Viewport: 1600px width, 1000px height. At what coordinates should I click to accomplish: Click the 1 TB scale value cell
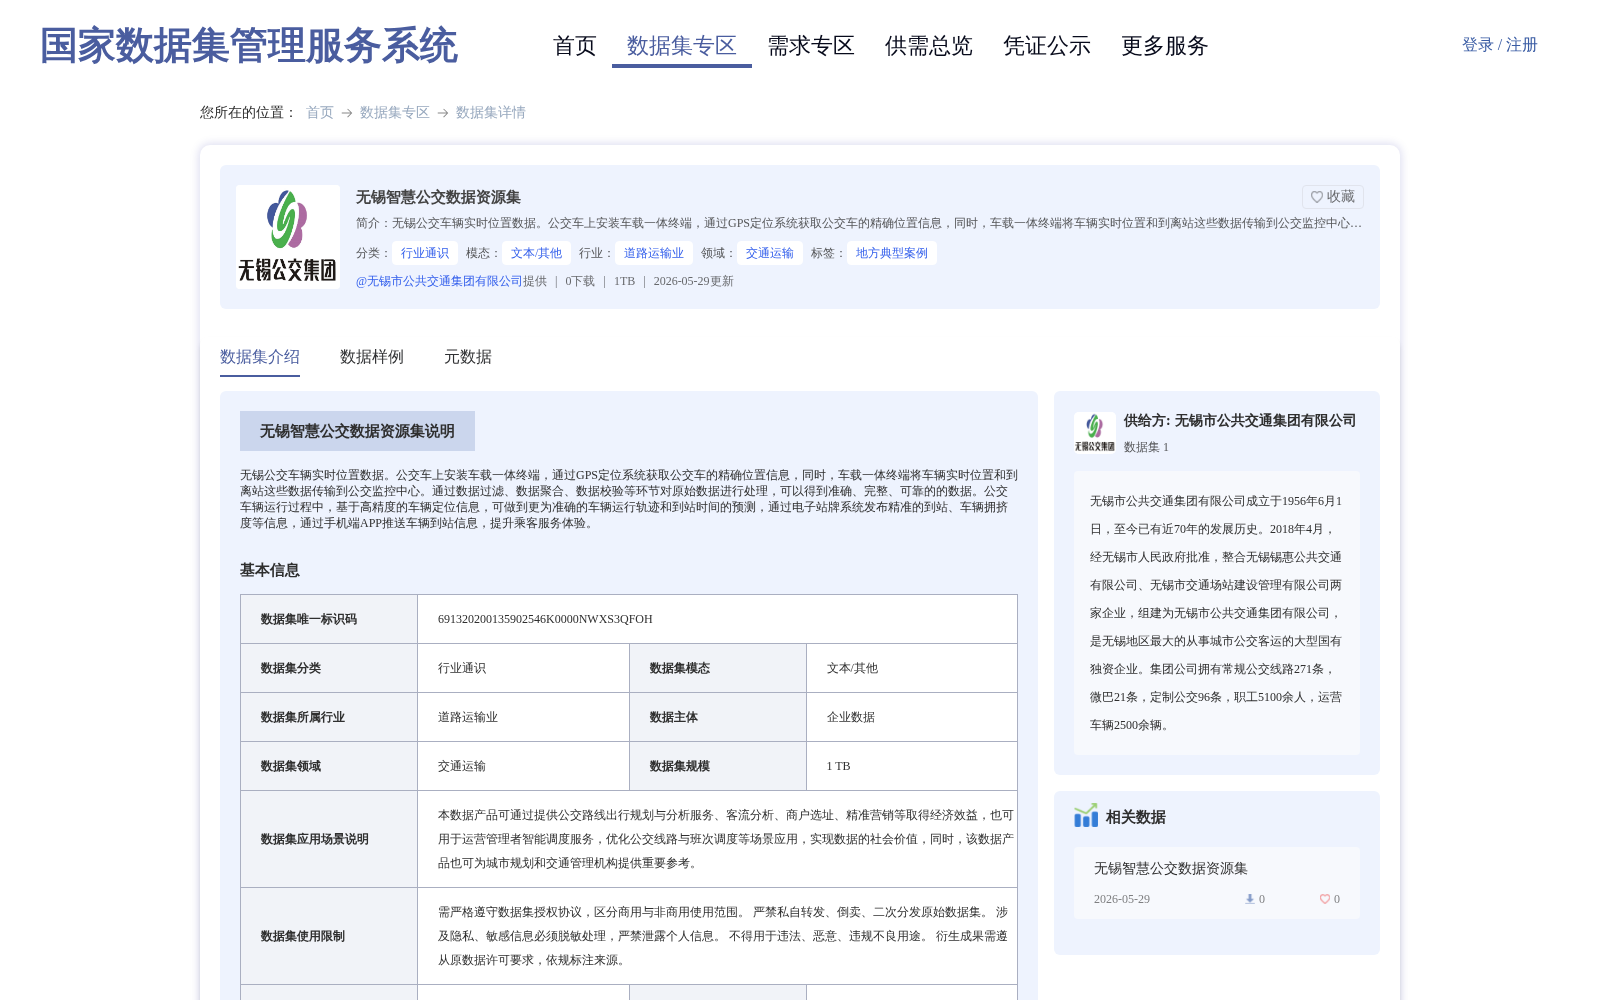coord(912,766)
